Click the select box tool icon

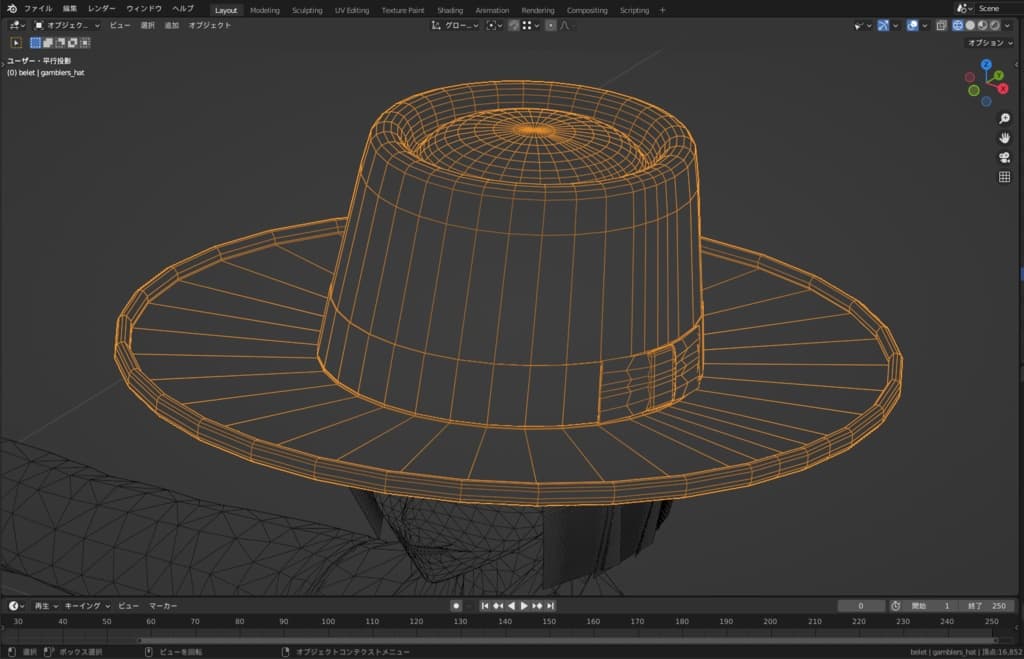click(x=16, y=43)
